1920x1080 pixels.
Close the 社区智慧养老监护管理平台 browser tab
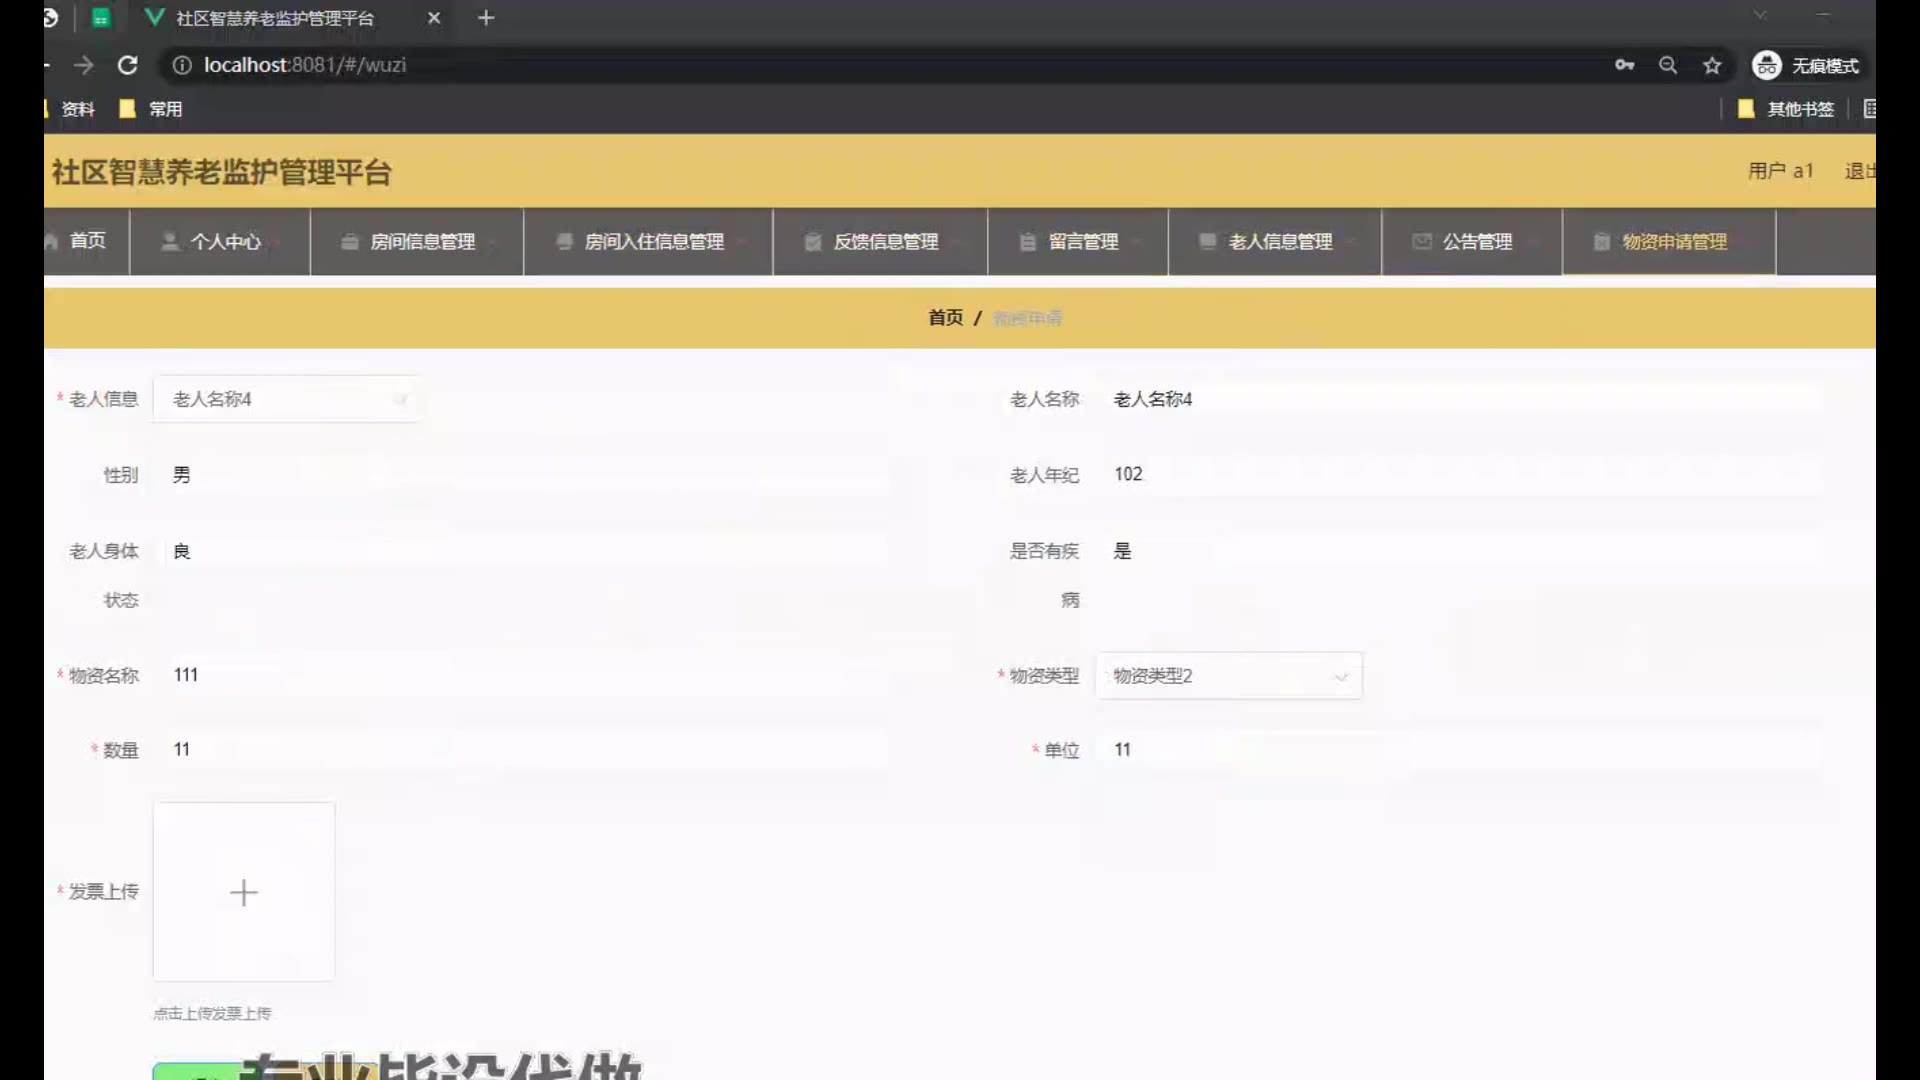(434, 18)
